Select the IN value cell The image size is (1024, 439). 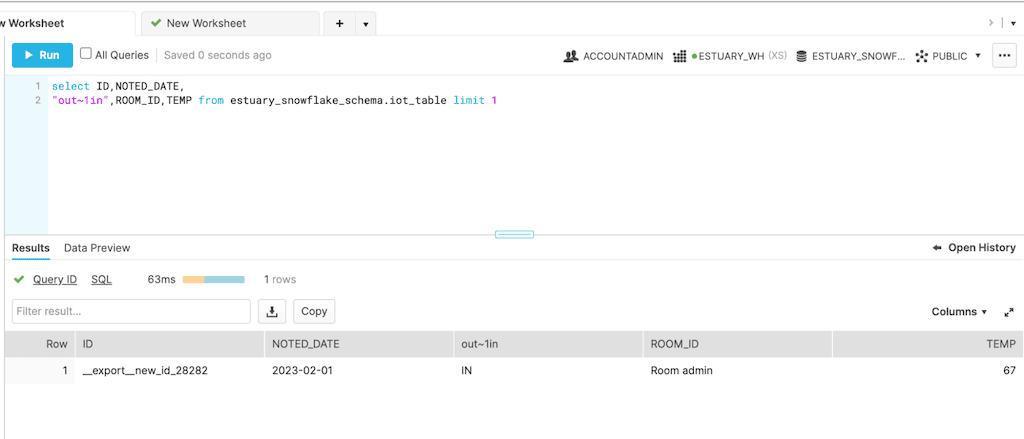point(548,370)
